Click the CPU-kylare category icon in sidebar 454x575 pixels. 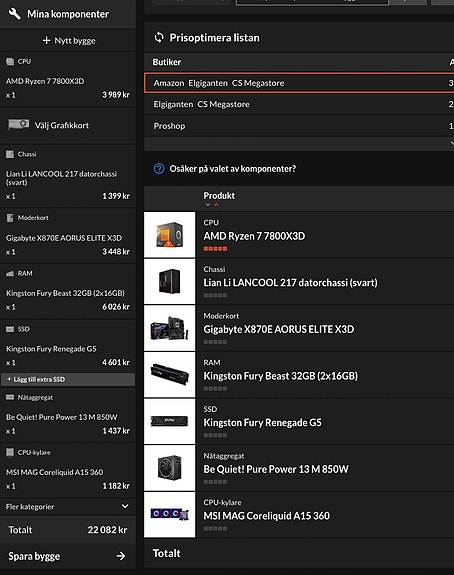coord(10,453)
